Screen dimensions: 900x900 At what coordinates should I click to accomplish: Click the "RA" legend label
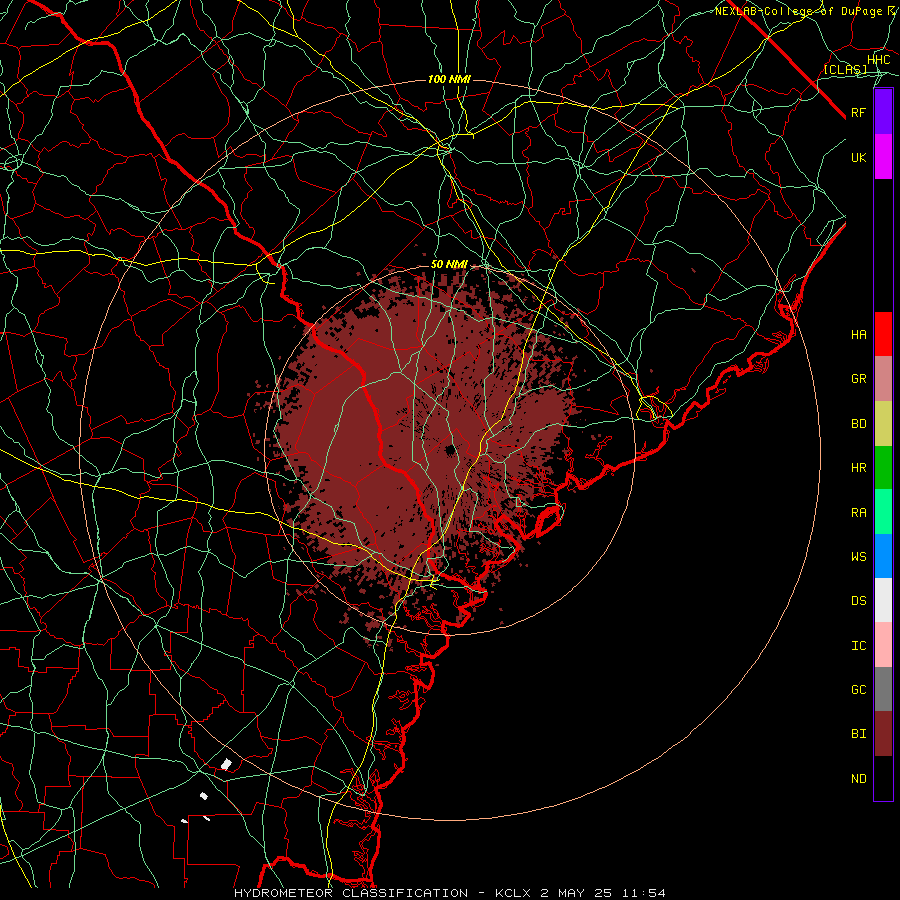859,512
